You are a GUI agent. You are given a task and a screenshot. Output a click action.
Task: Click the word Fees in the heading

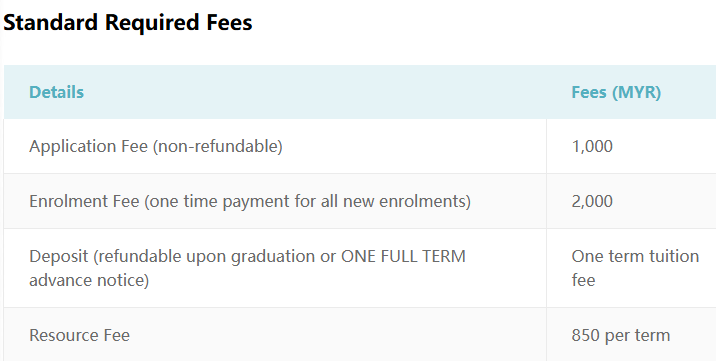(229, 22)
